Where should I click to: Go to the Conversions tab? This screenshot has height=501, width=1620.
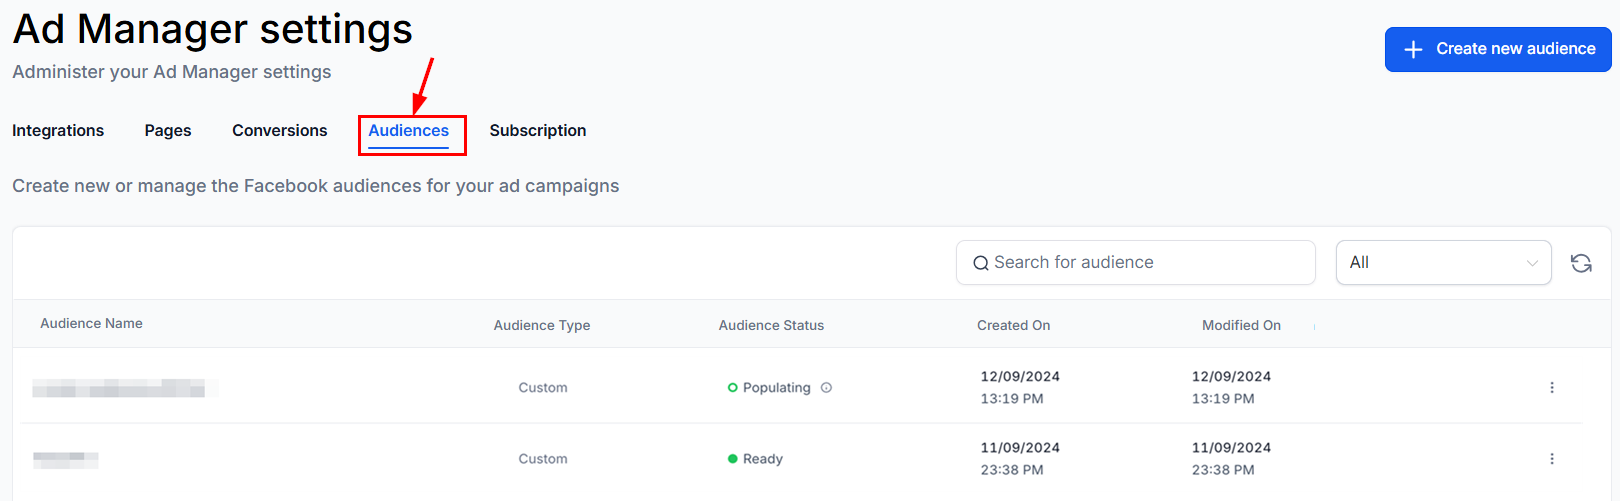click(x=280, y=131)
